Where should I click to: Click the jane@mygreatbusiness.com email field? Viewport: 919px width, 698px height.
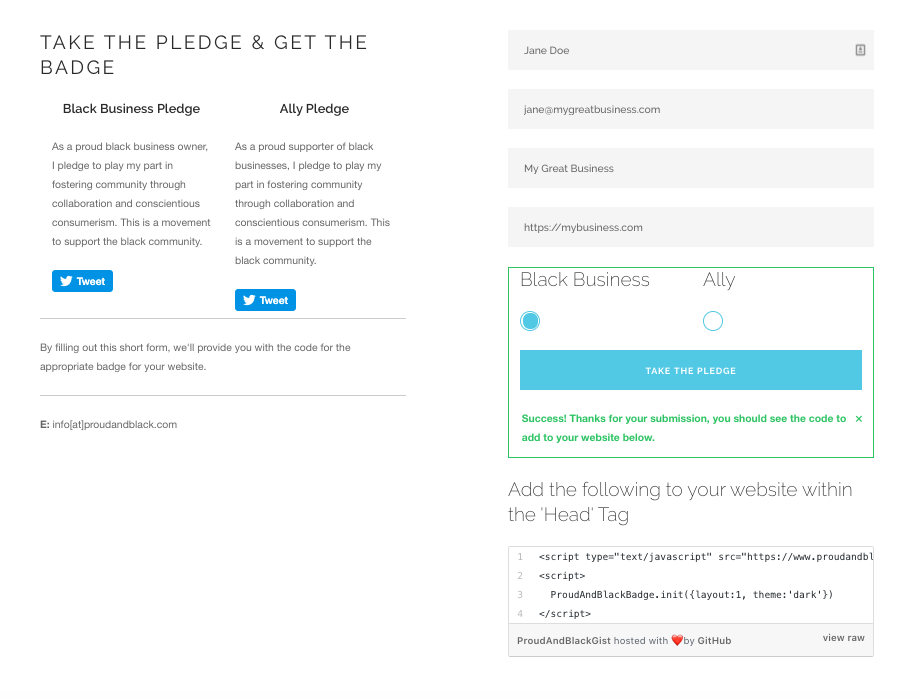690,109
